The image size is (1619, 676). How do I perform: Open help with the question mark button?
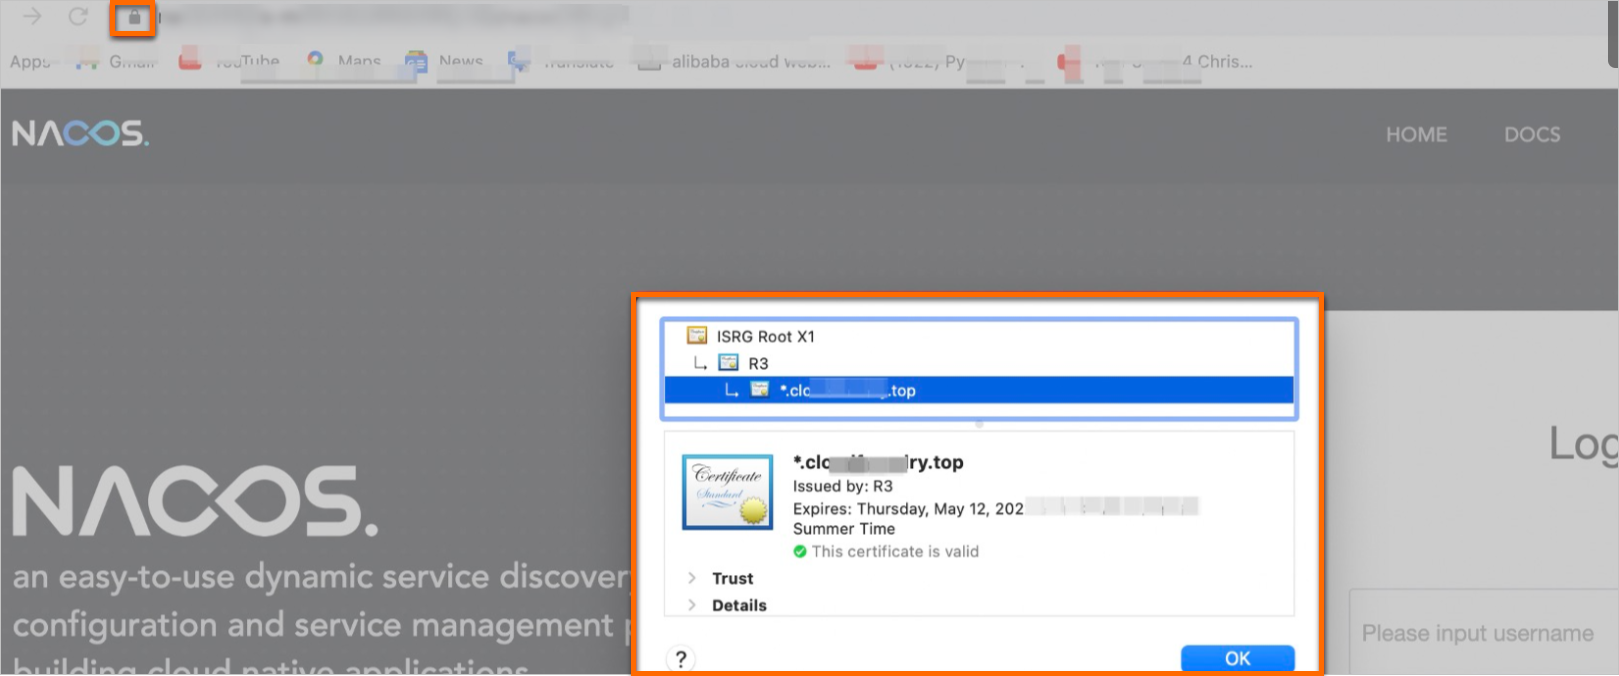coord(681,658)
